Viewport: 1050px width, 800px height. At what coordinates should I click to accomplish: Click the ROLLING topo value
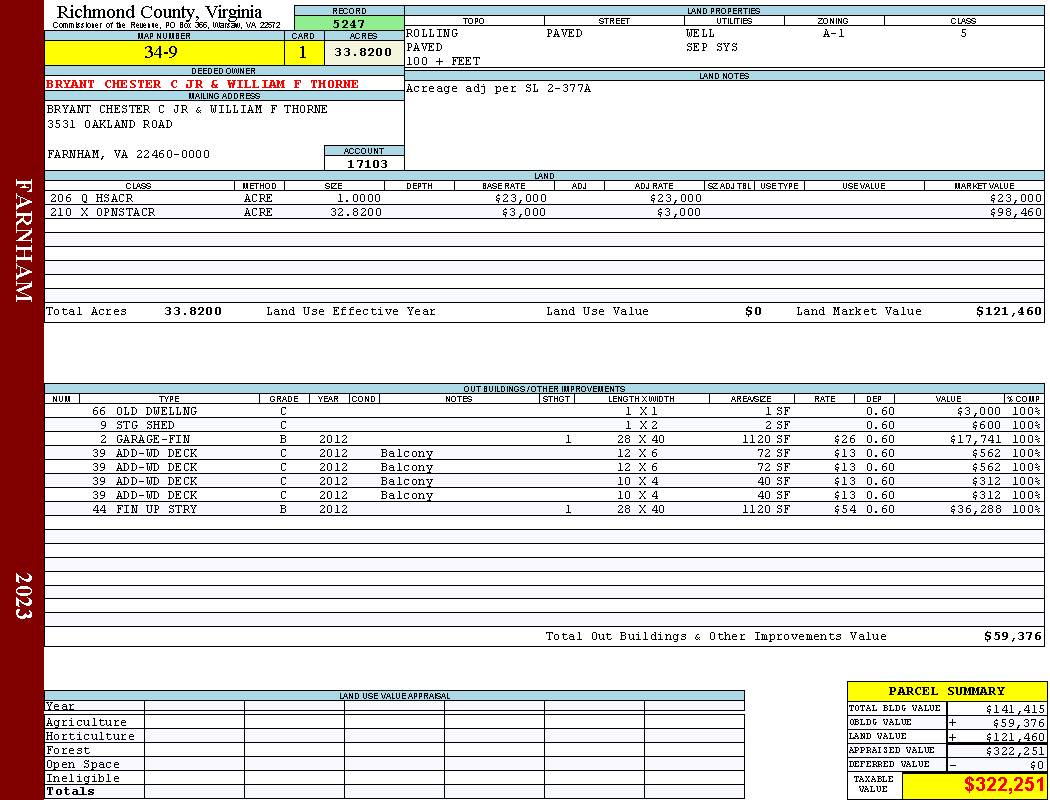(432, 33)
